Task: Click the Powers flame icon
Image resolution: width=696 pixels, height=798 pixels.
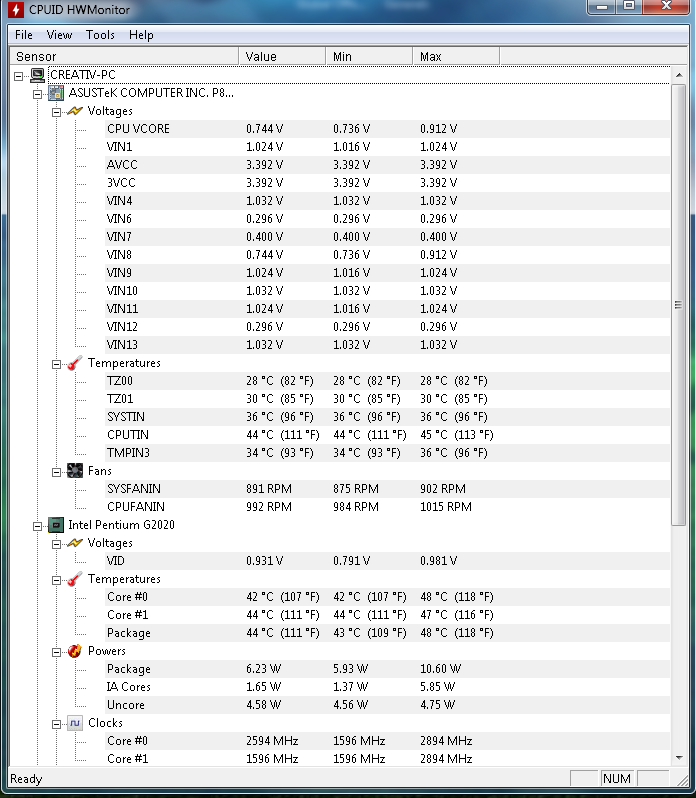Action: [75, 651]
